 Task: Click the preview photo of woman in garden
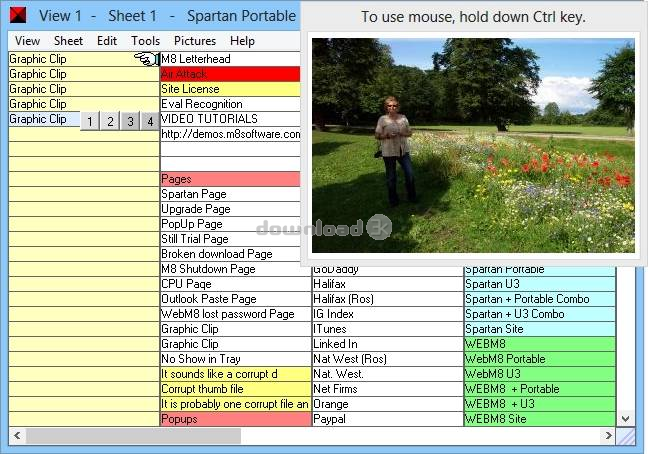[473, 145]
